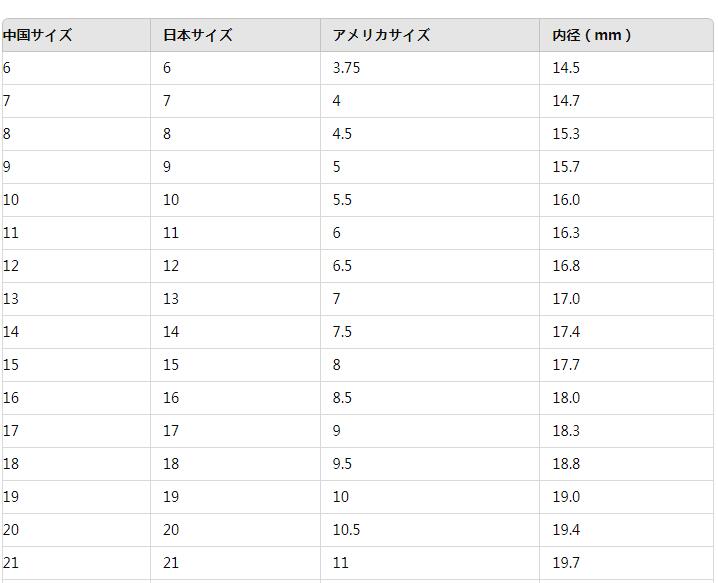The image size is (718, 583).
Task: Select the American size 6.5 cell
Action: click(342, 266)
